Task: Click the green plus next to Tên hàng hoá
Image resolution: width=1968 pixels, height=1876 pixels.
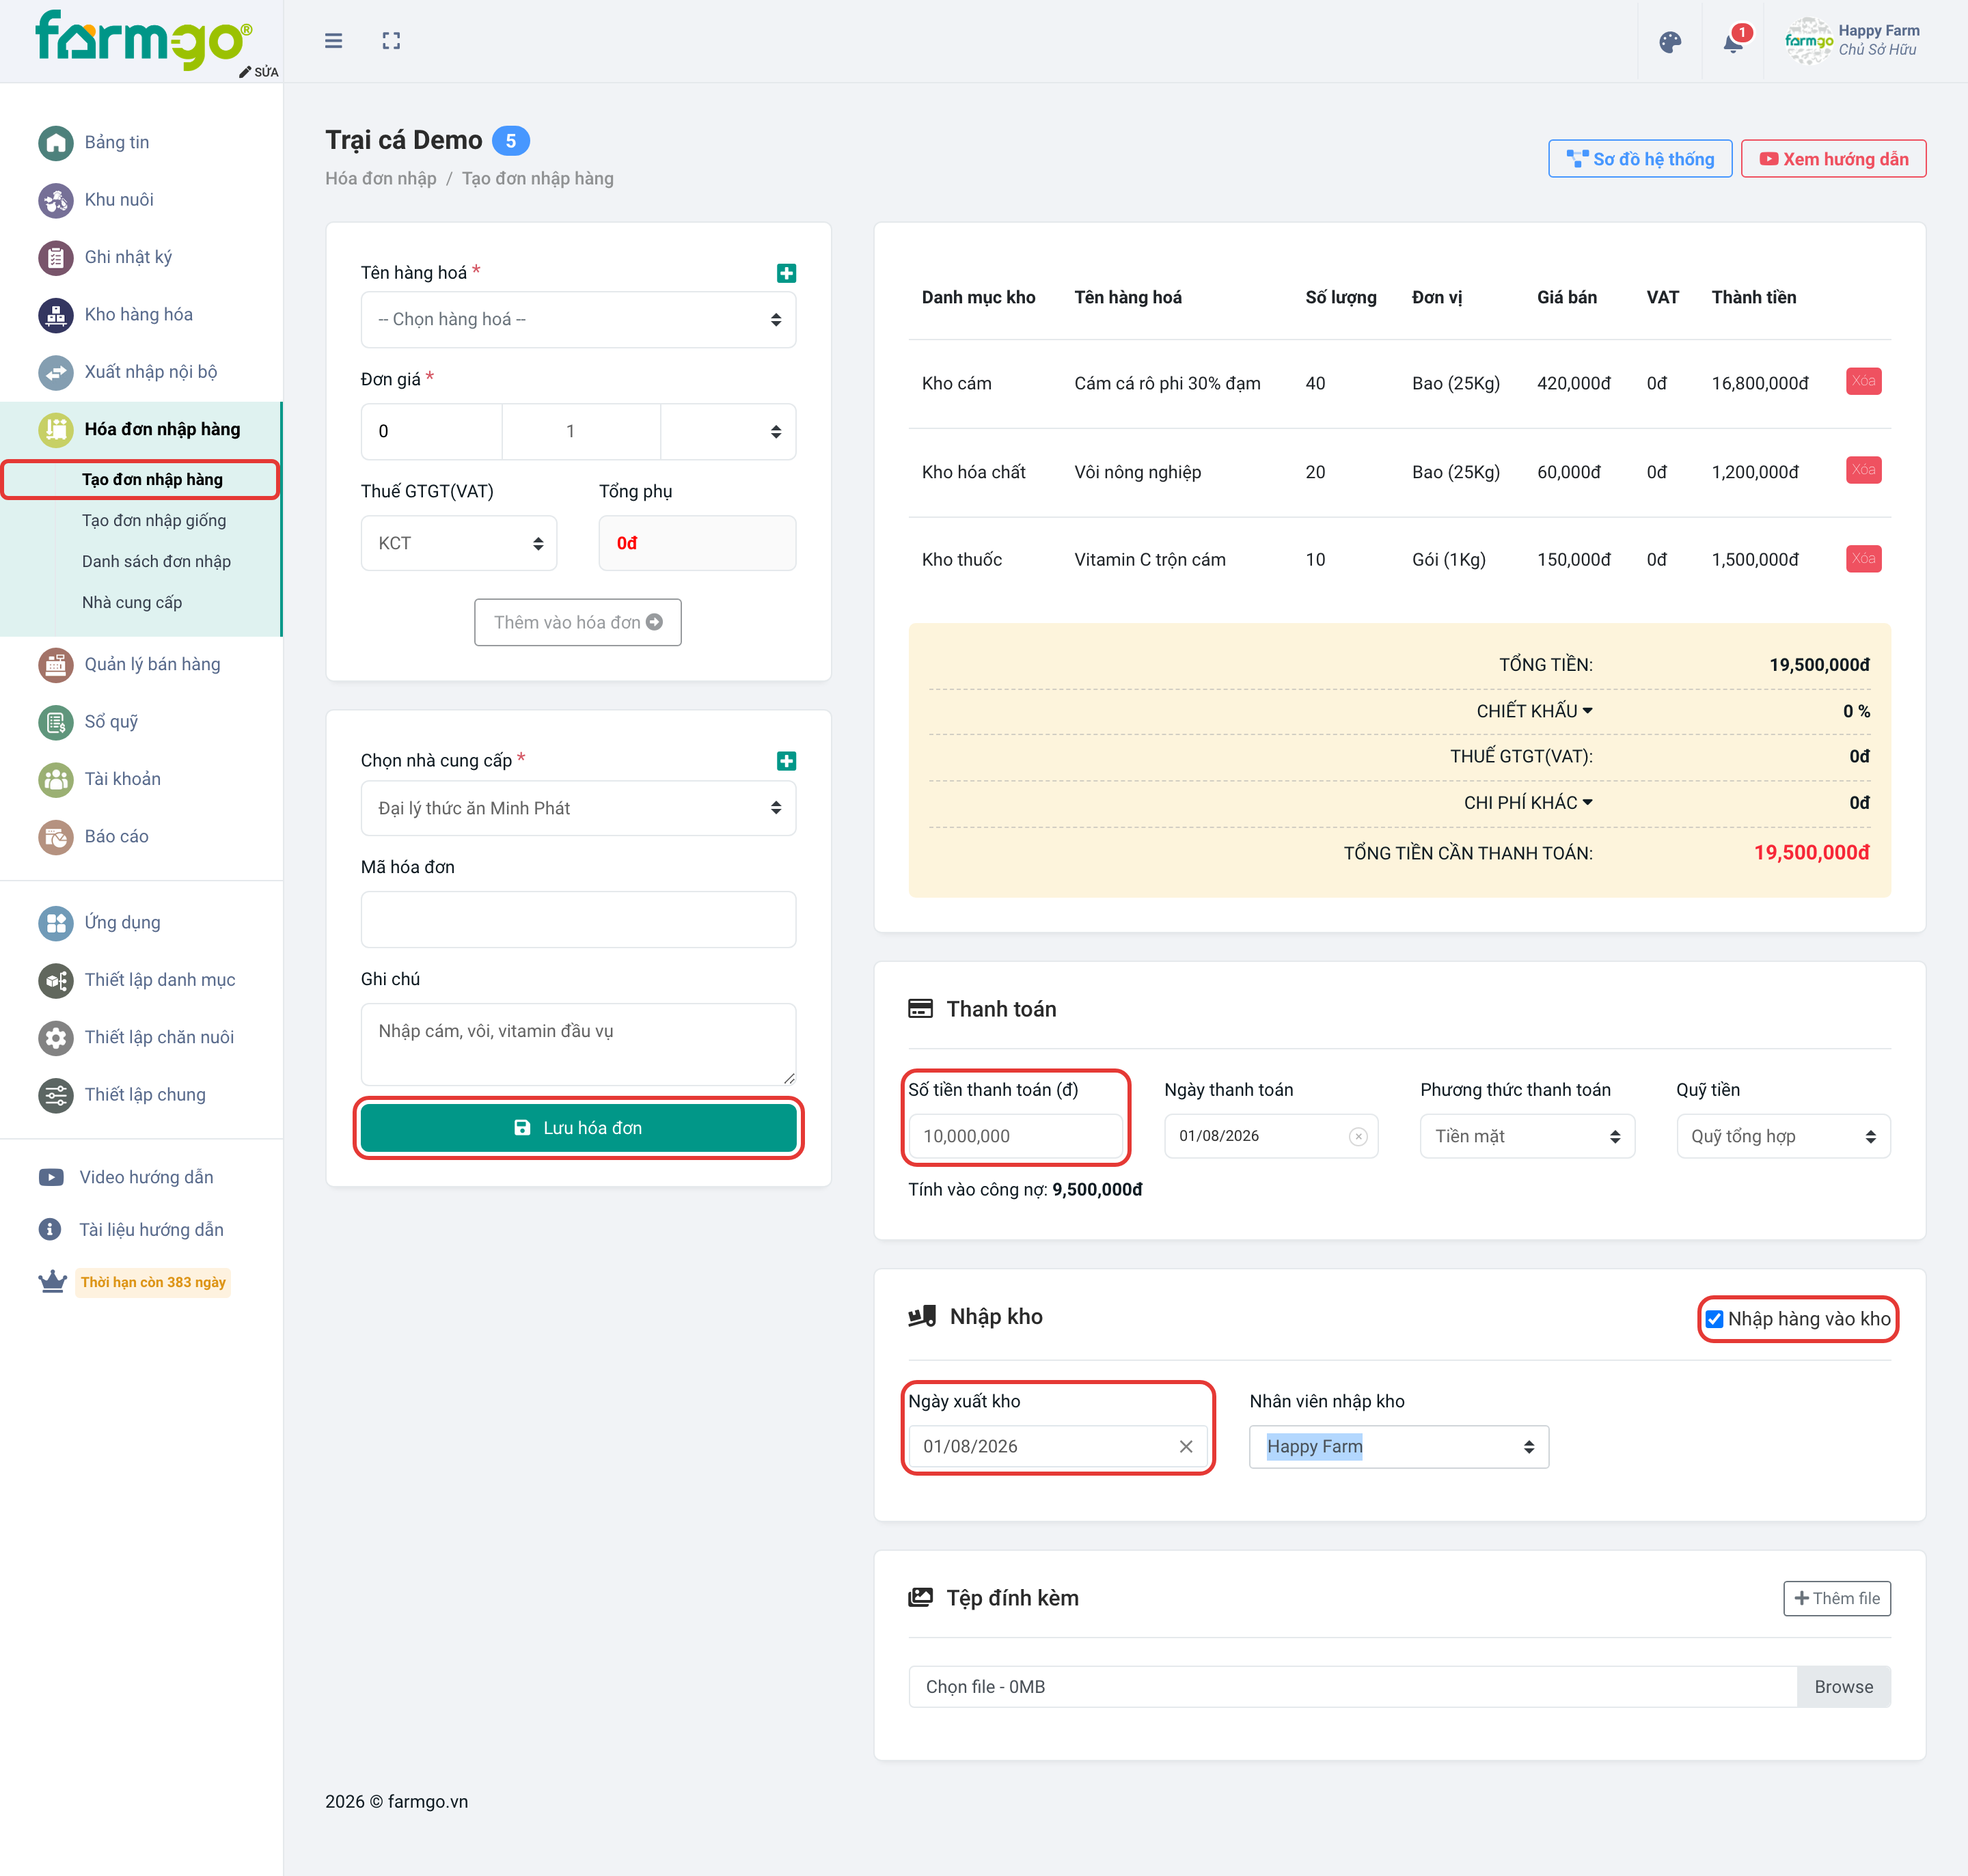Action: (x=786, y=273)
